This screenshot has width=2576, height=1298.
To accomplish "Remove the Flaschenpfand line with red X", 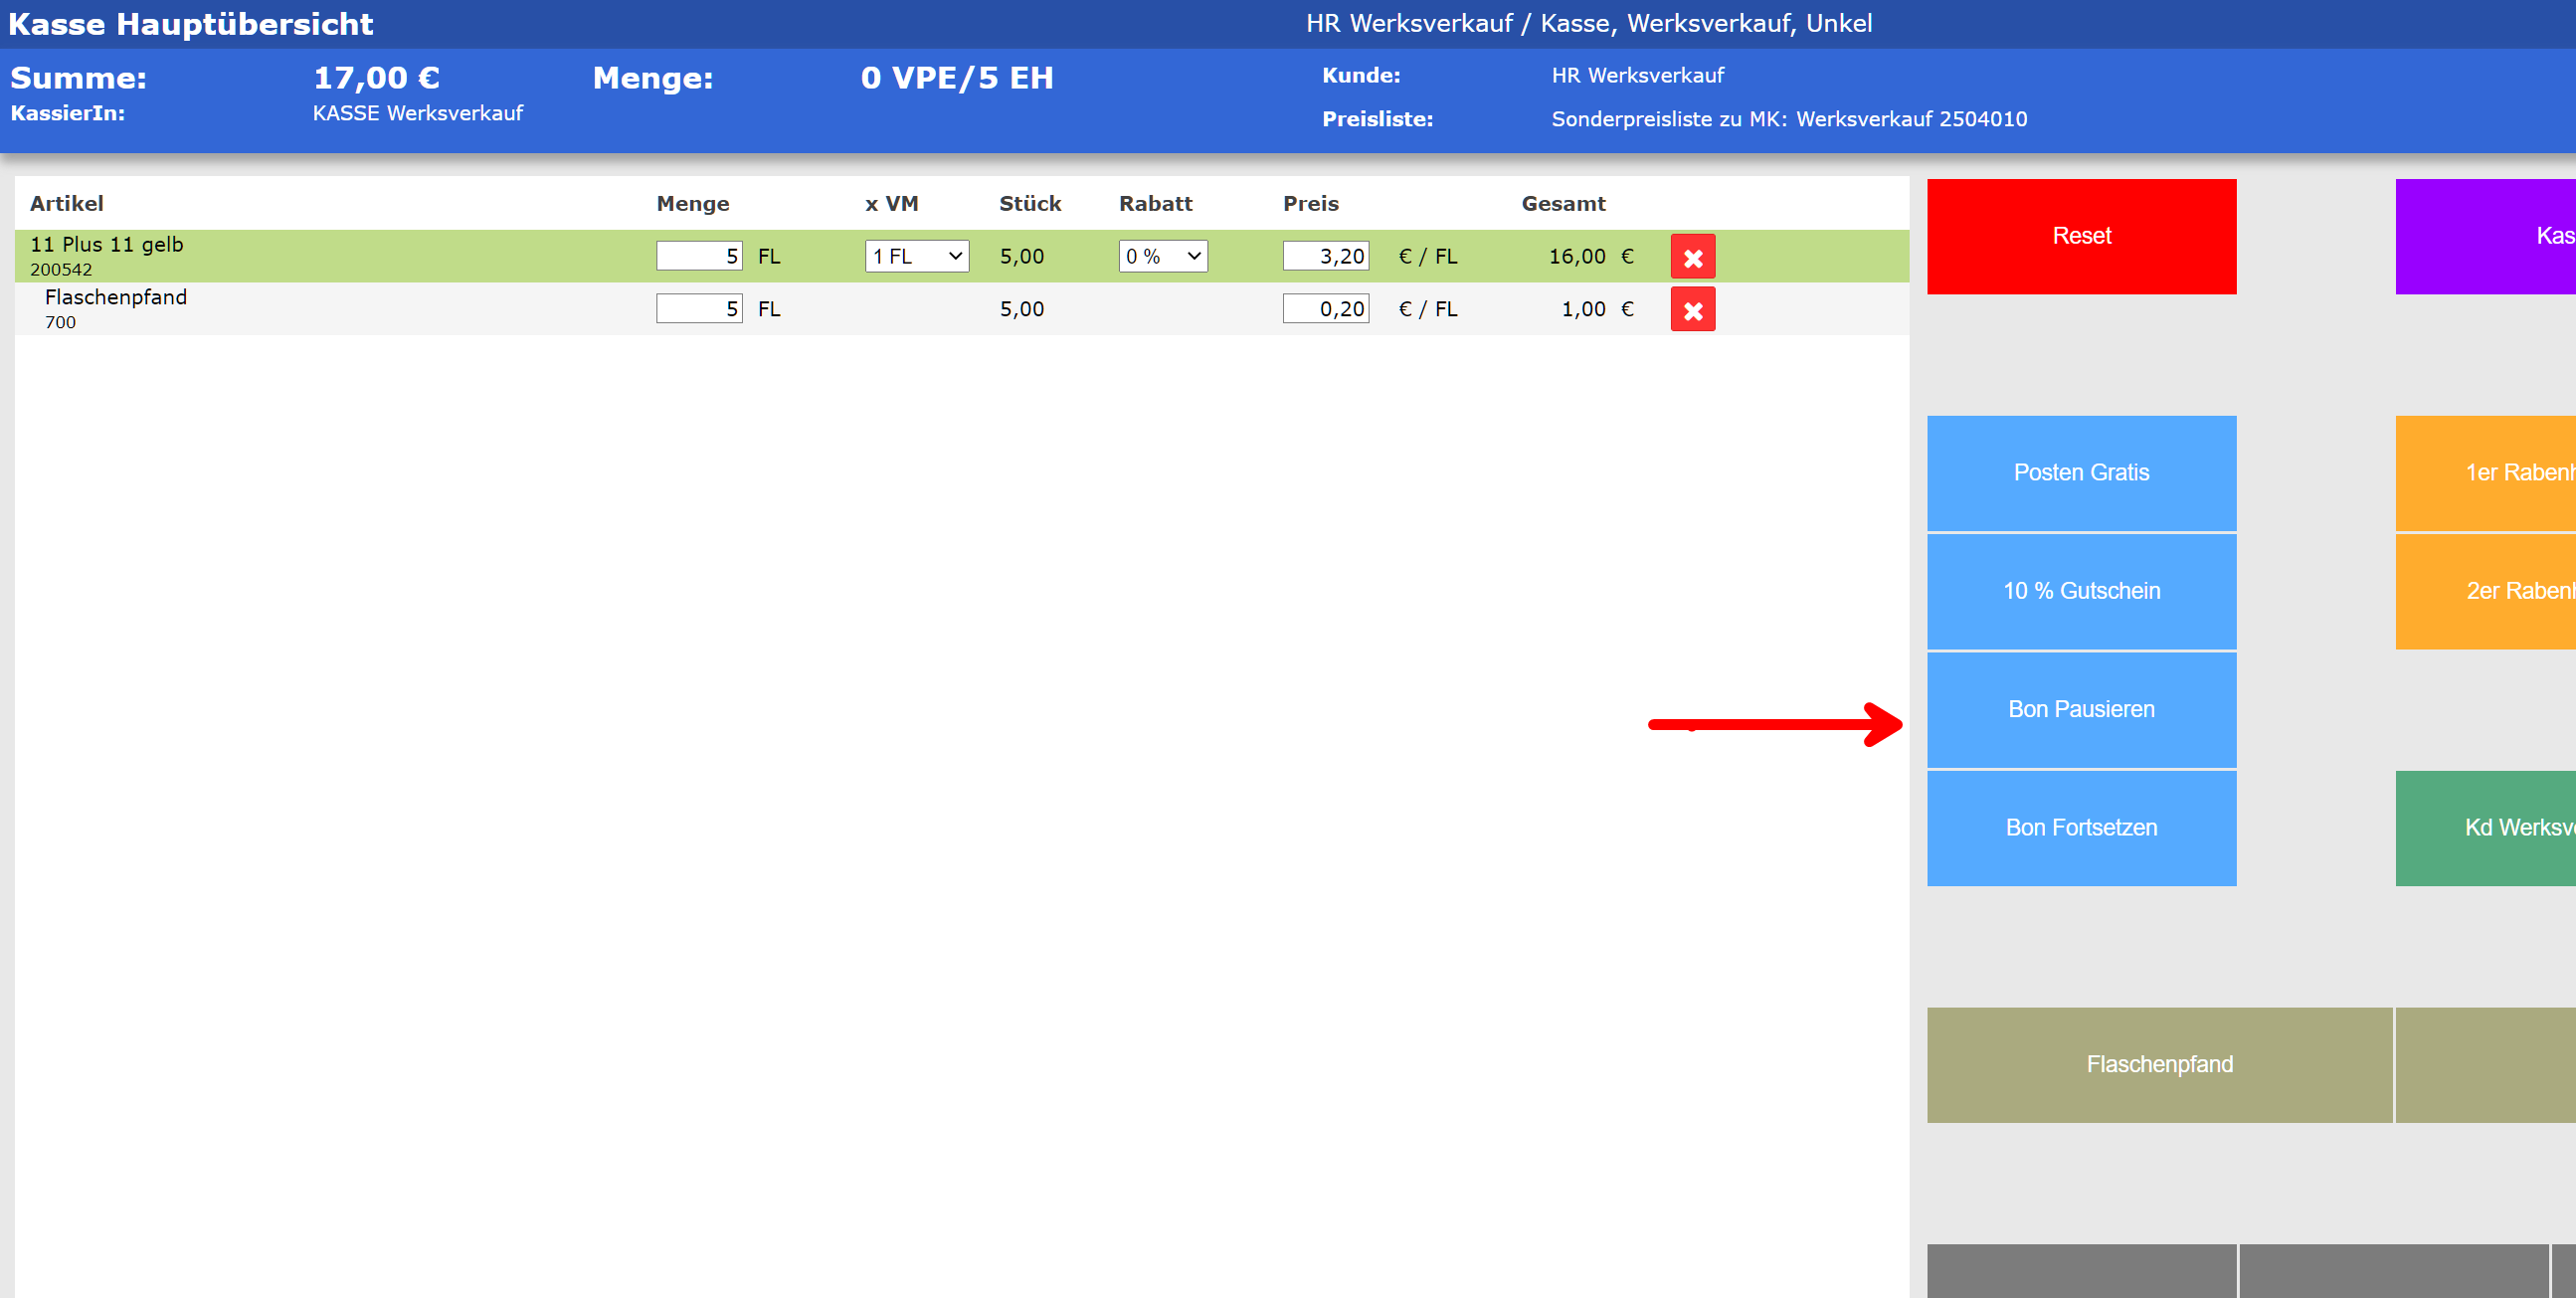I will (1692, 310).
